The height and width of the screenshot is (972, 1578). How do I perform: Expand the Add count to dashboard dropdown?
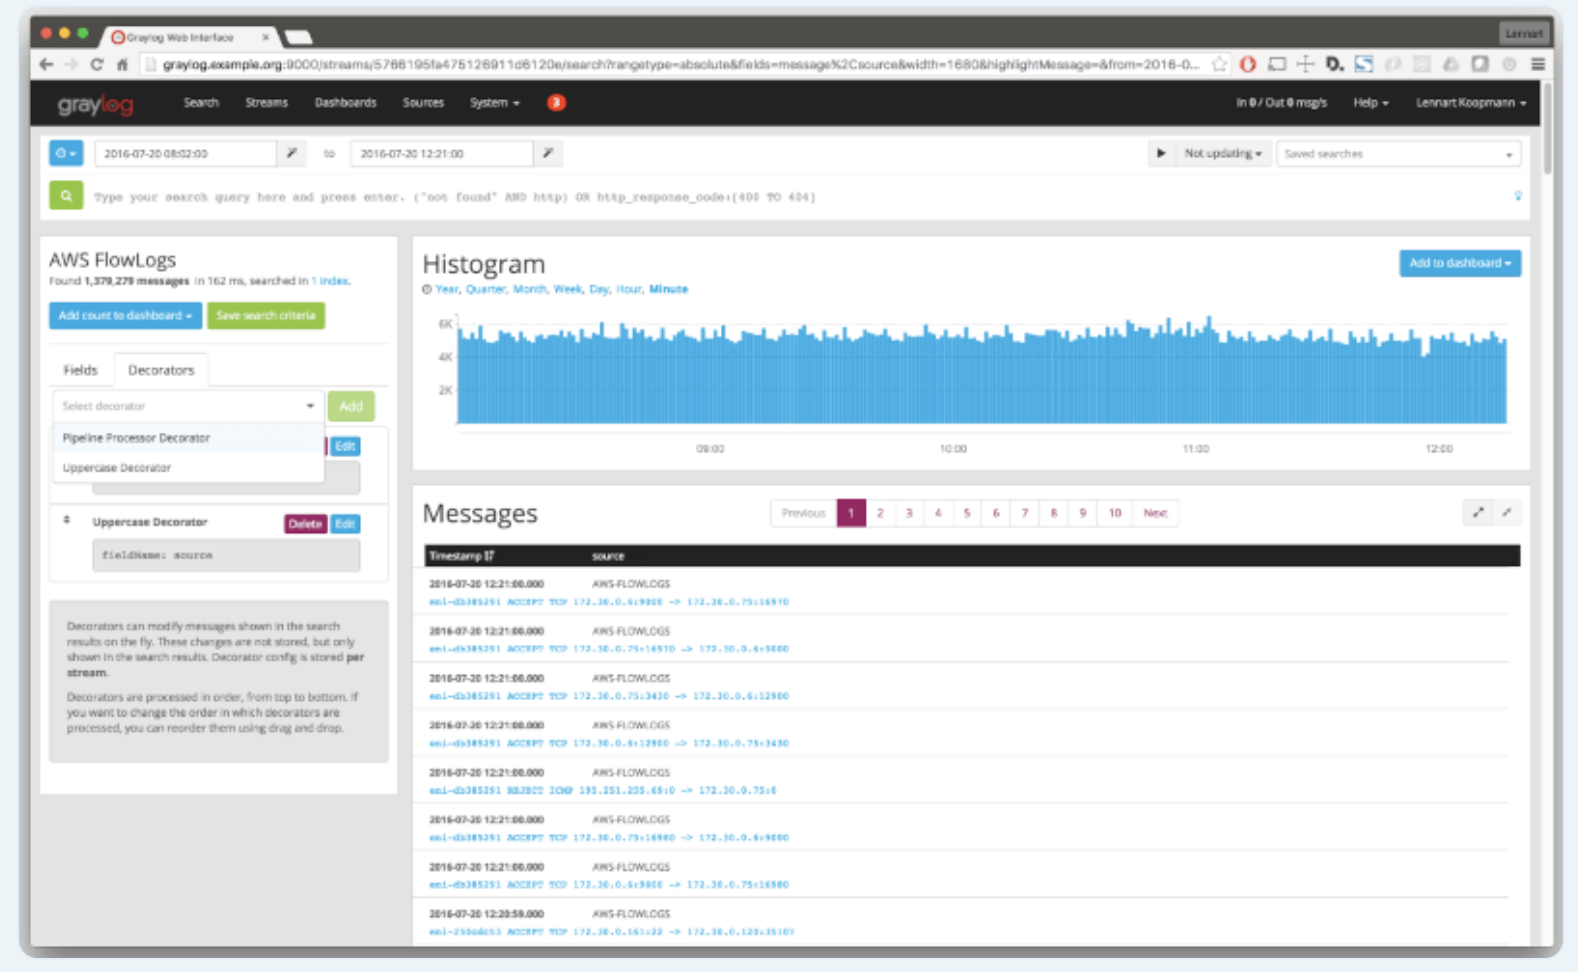(x=125, y=315)
